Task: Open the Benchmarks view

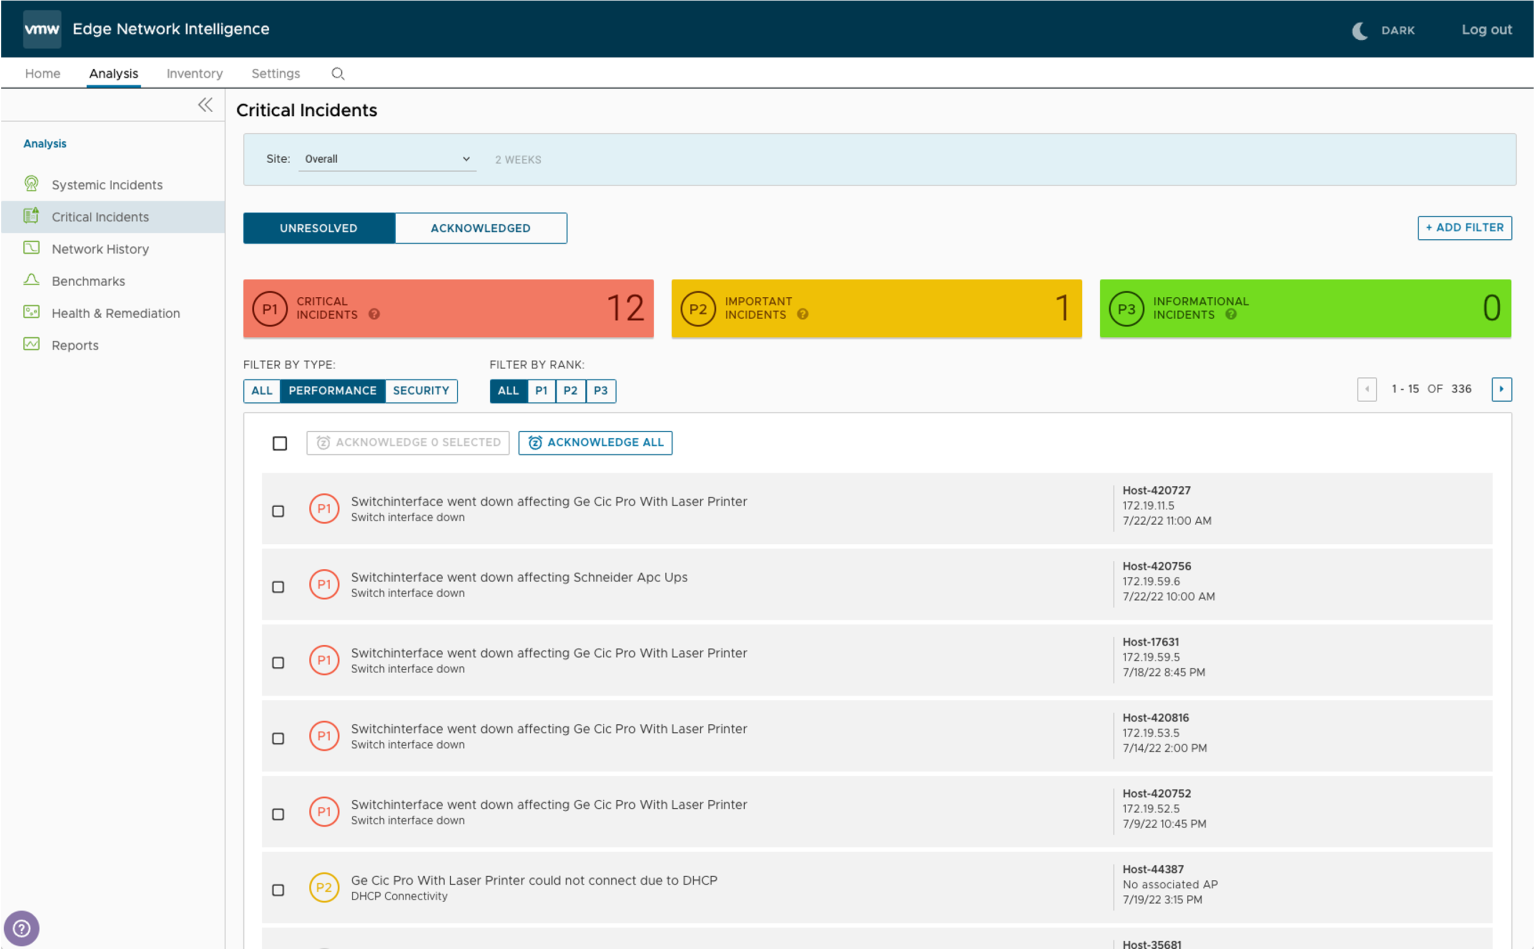Action: [x=88, y=281]
